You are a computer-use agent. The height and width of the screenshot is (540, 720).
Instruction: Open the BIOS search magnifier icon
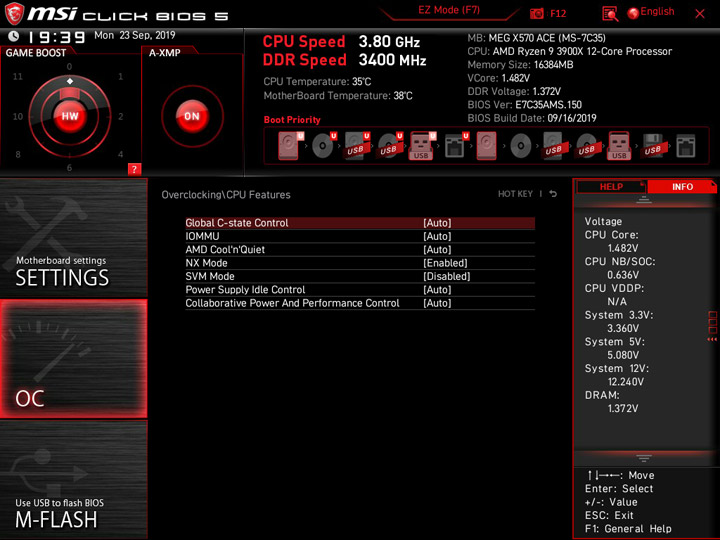pos(610,14)
